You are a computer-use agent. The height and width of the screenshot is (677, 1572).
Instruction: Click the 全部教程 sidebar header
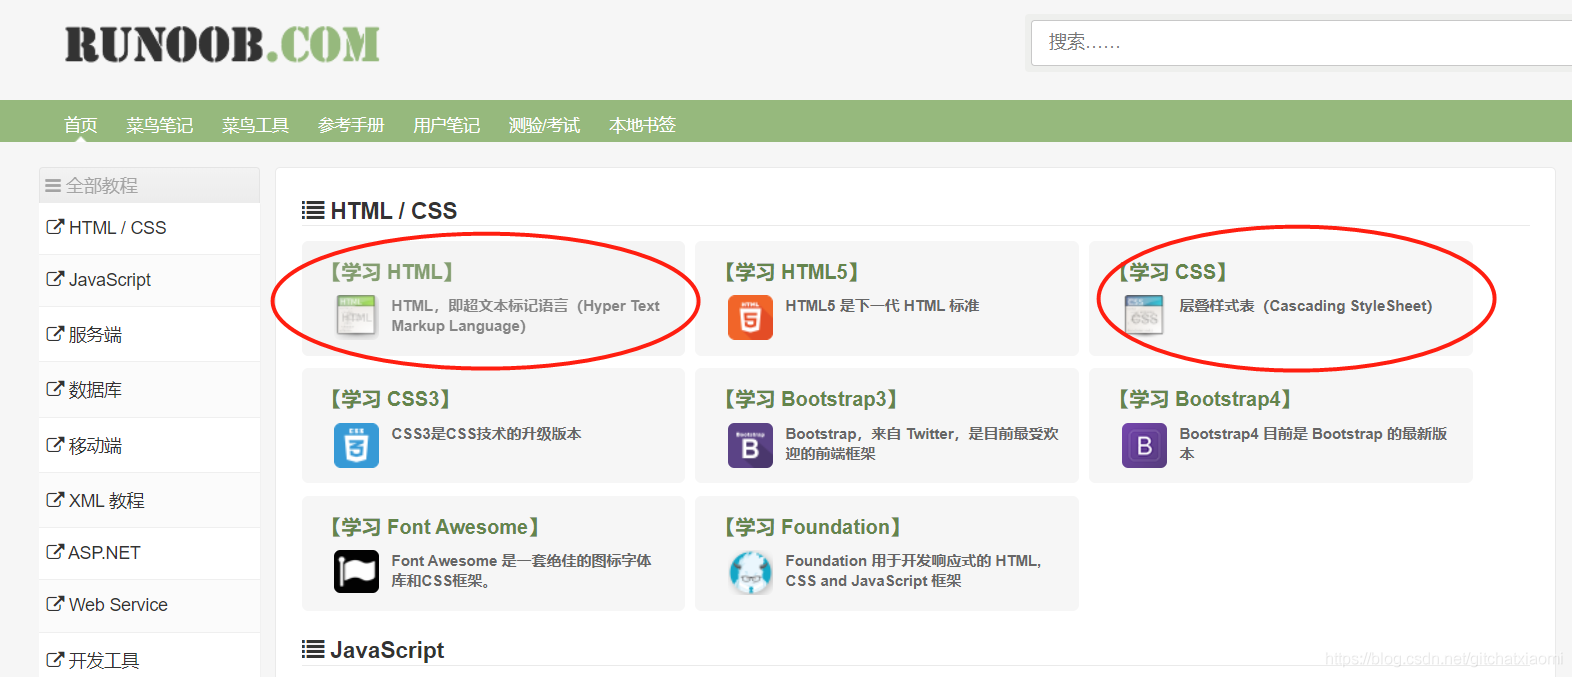click(x=149, y=185)
